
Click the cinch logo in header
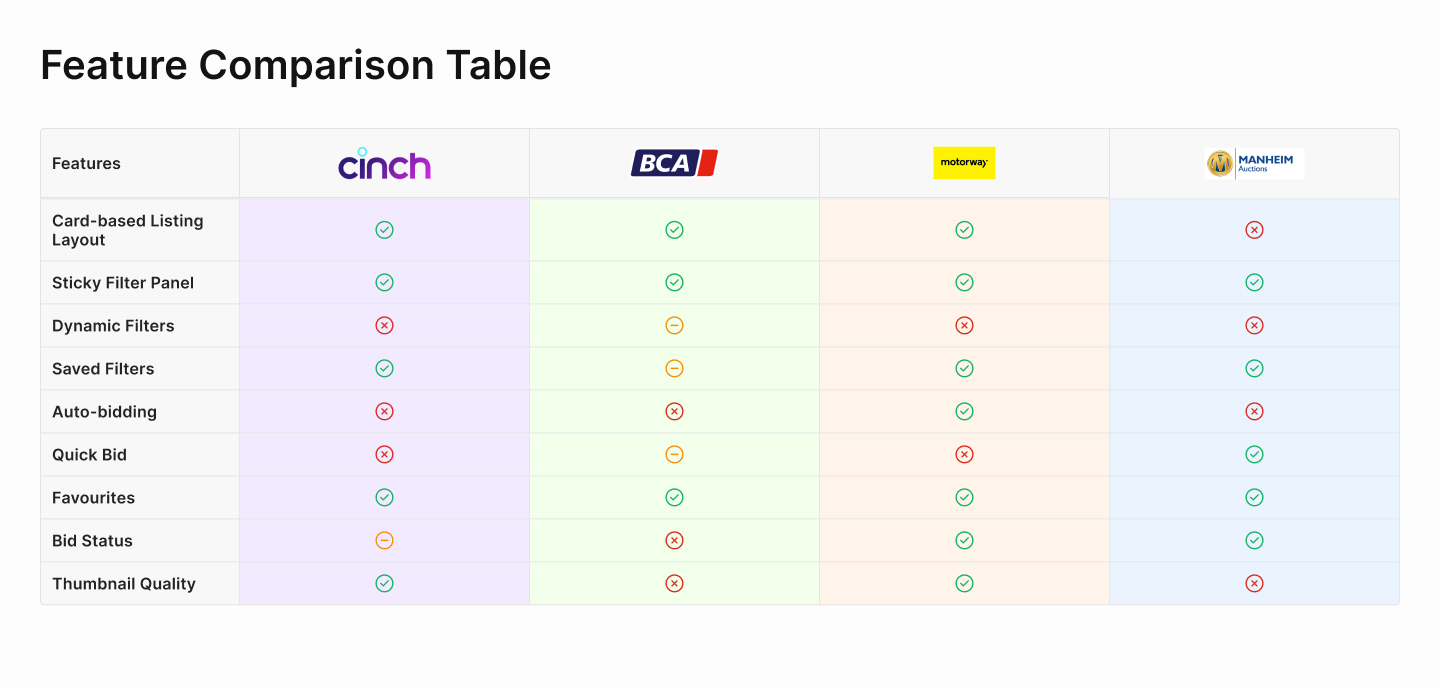click(x=384, y=163)
